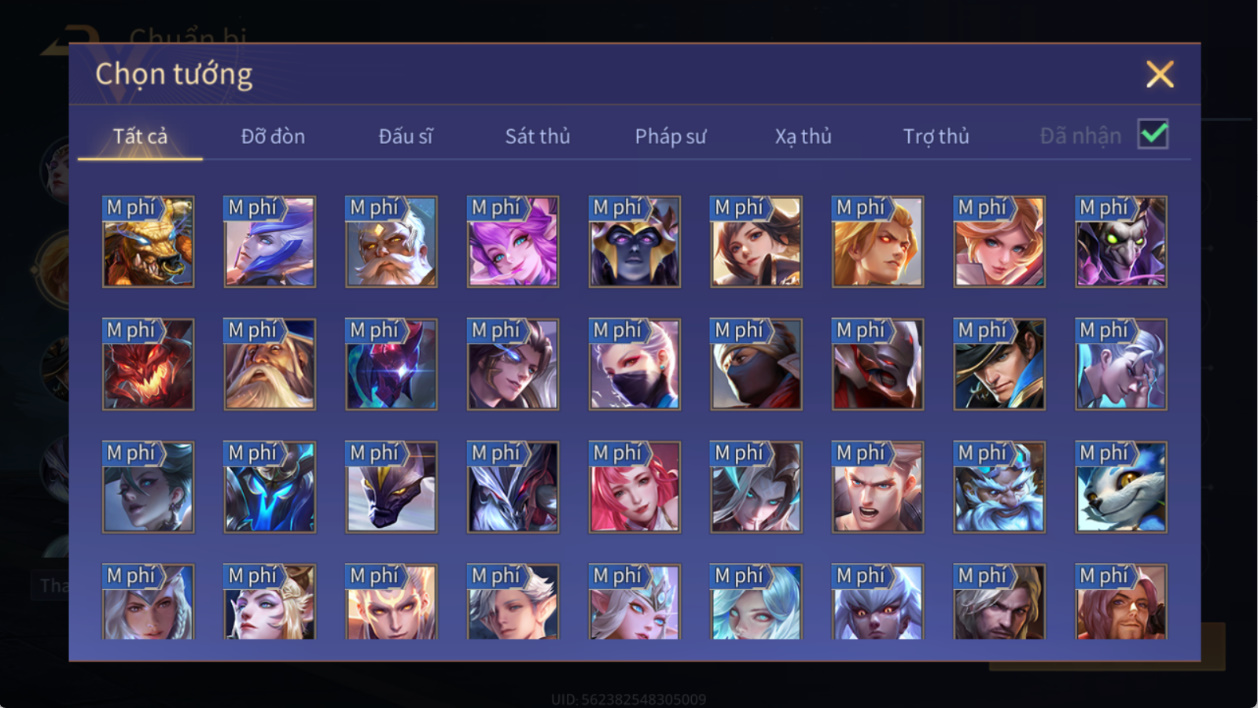Pick the white-bearded old man hero in first row
Viewport: 1258px width, 708px height.
pyautogui.click(x=391, y=241)
